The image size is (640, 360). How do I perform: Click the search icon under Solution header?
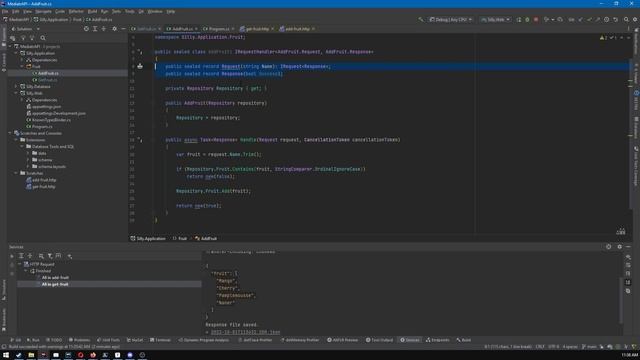[x=43, y=38]
